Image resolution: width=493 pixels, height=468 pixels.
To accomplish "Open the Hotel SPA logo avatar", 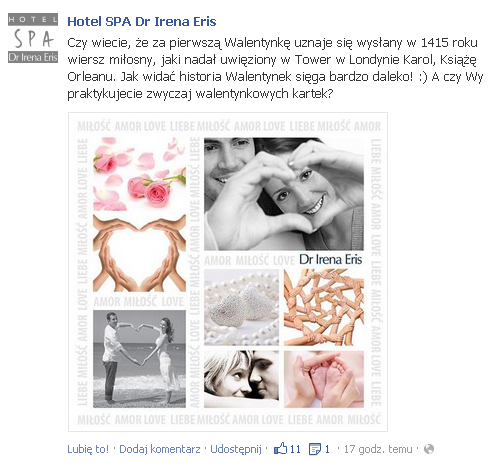I will (x=33, y=38).
